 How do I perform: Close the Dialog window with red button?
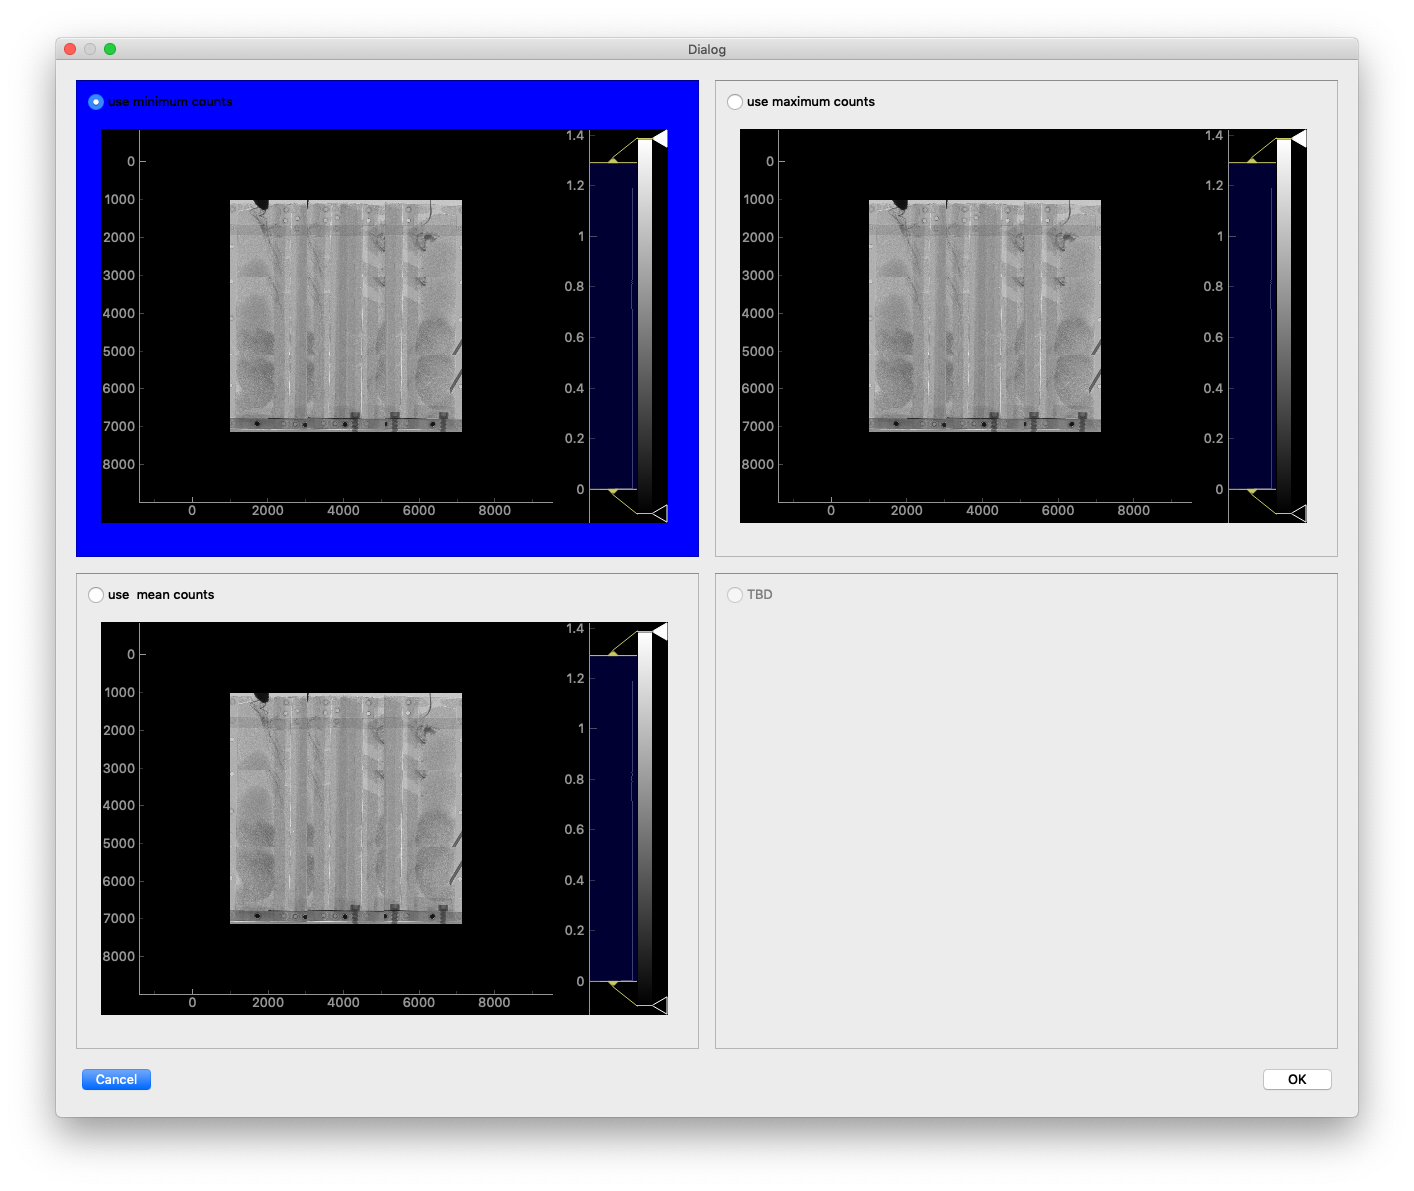click(70, 49)
